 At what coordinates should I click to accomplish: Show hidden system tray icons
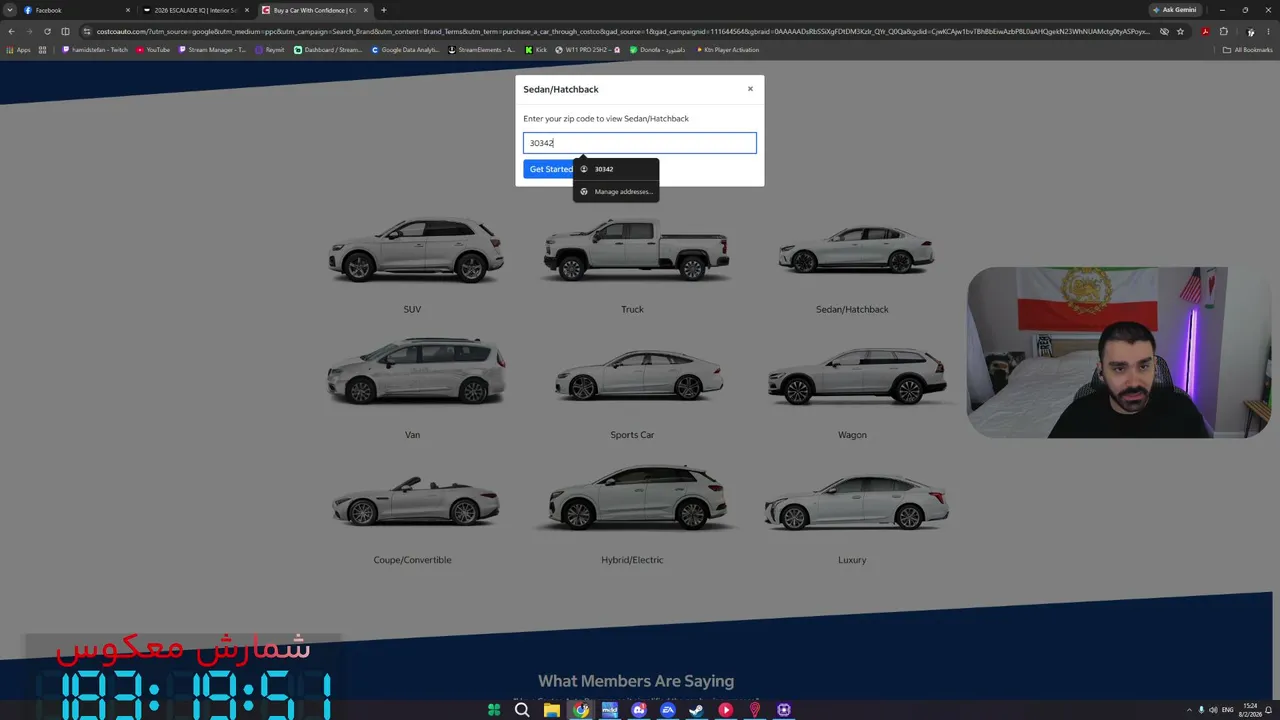tap(1189, 710)
